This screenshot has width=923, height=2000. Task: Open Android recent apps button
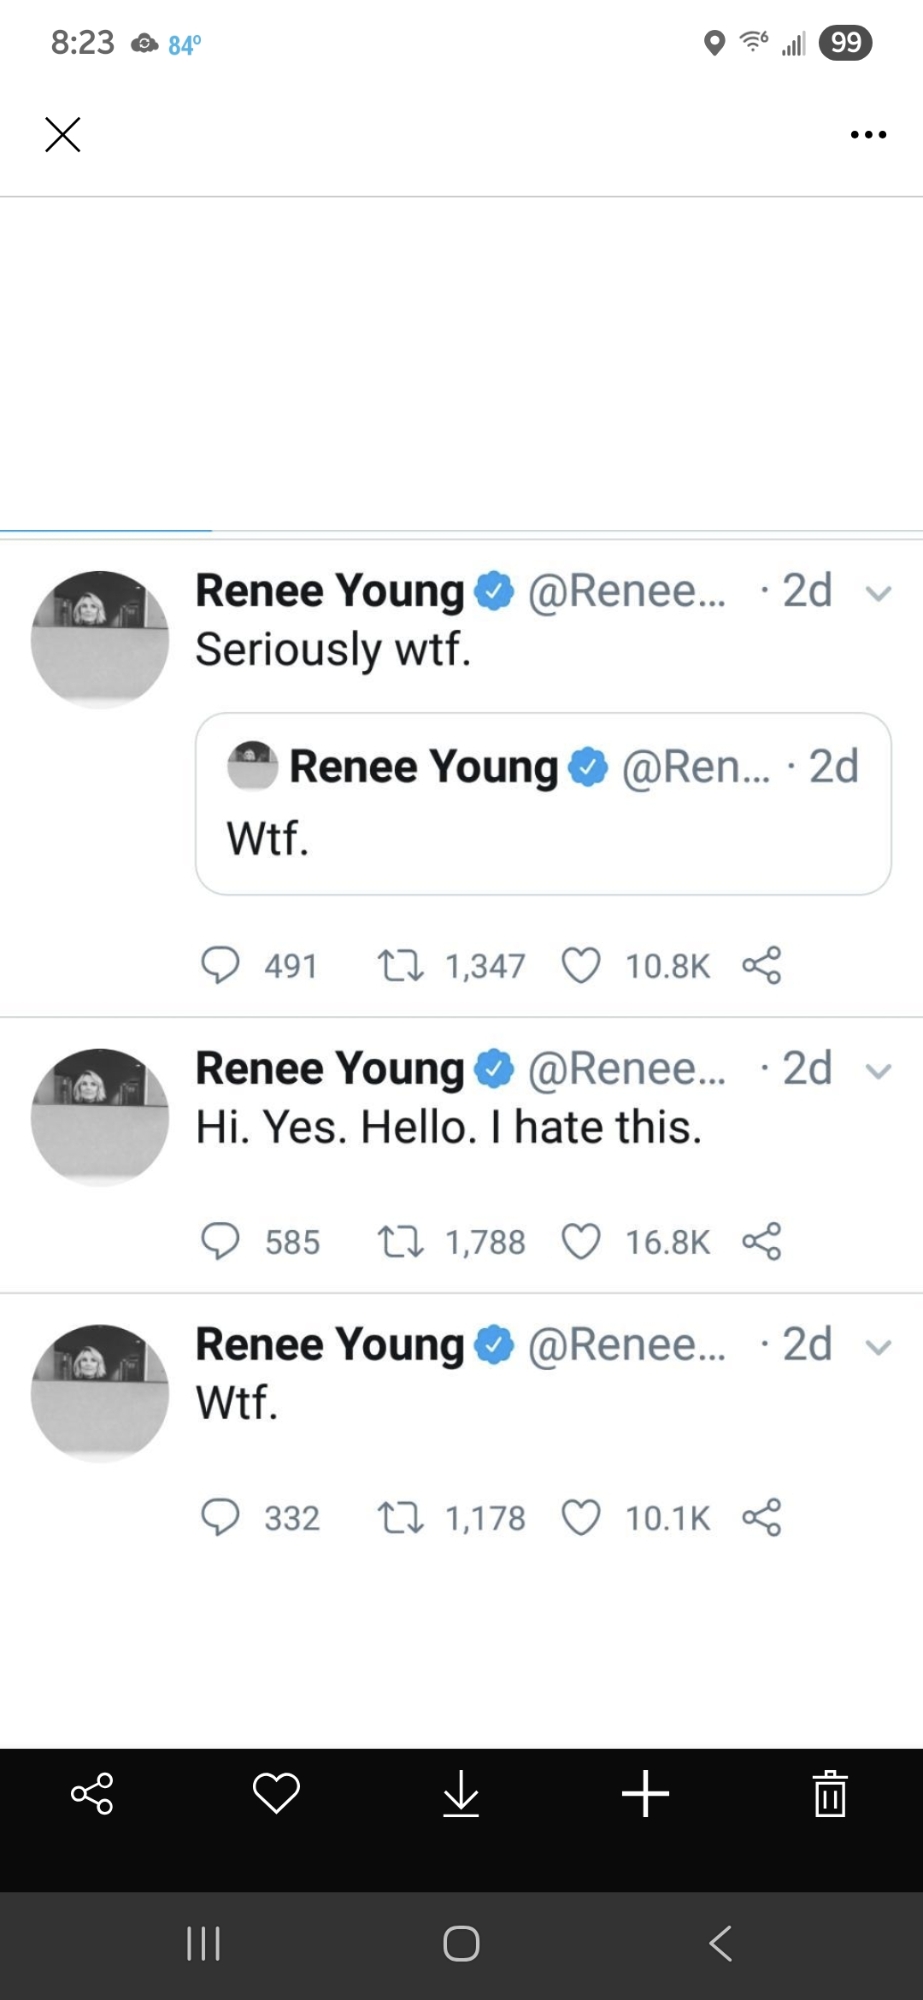tap(203, 1943)
